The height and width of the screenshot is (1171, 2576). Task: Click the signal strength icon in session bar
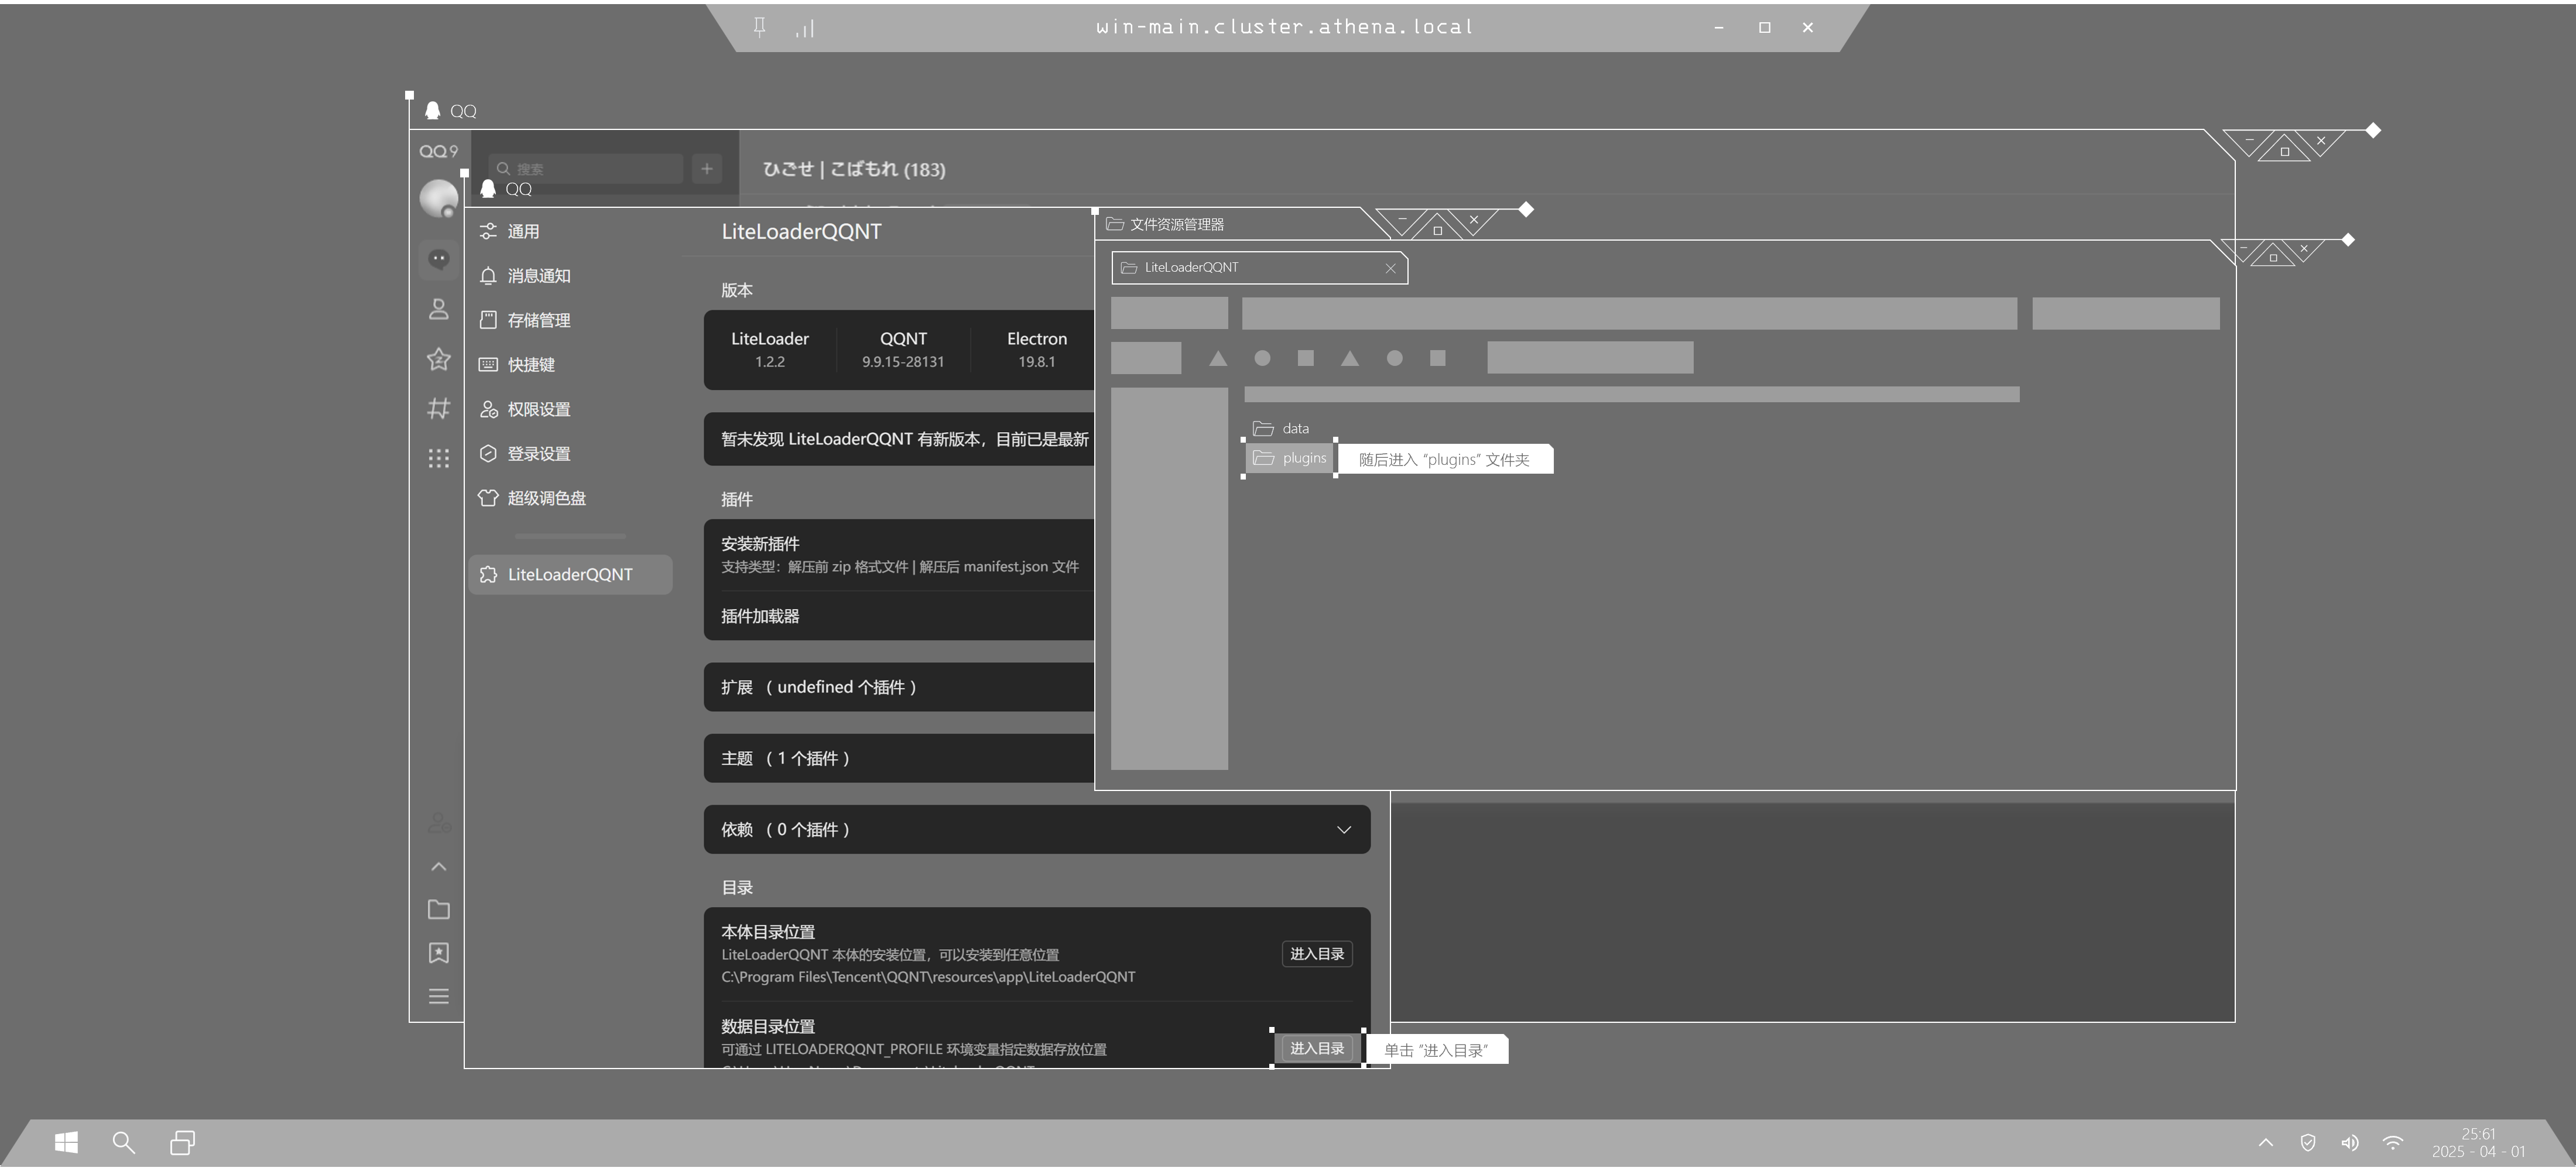coord(805,29)
